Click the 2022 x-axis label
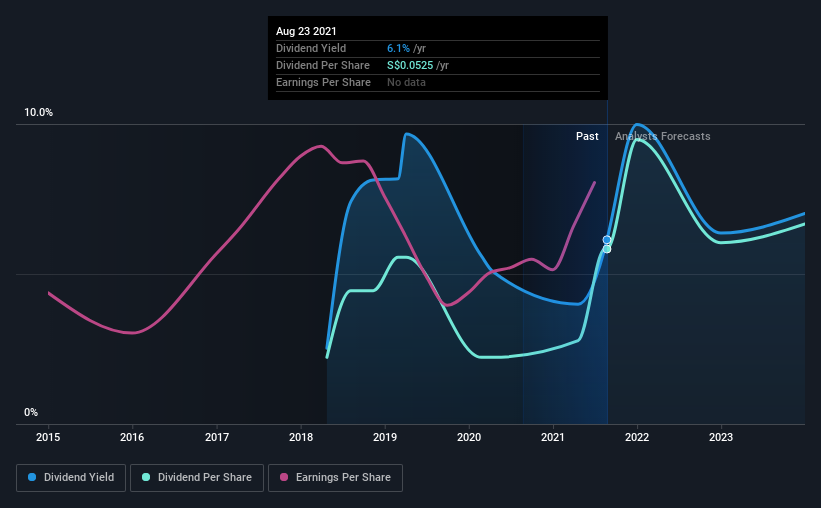 pyautogui.click(x=637, y=437)
